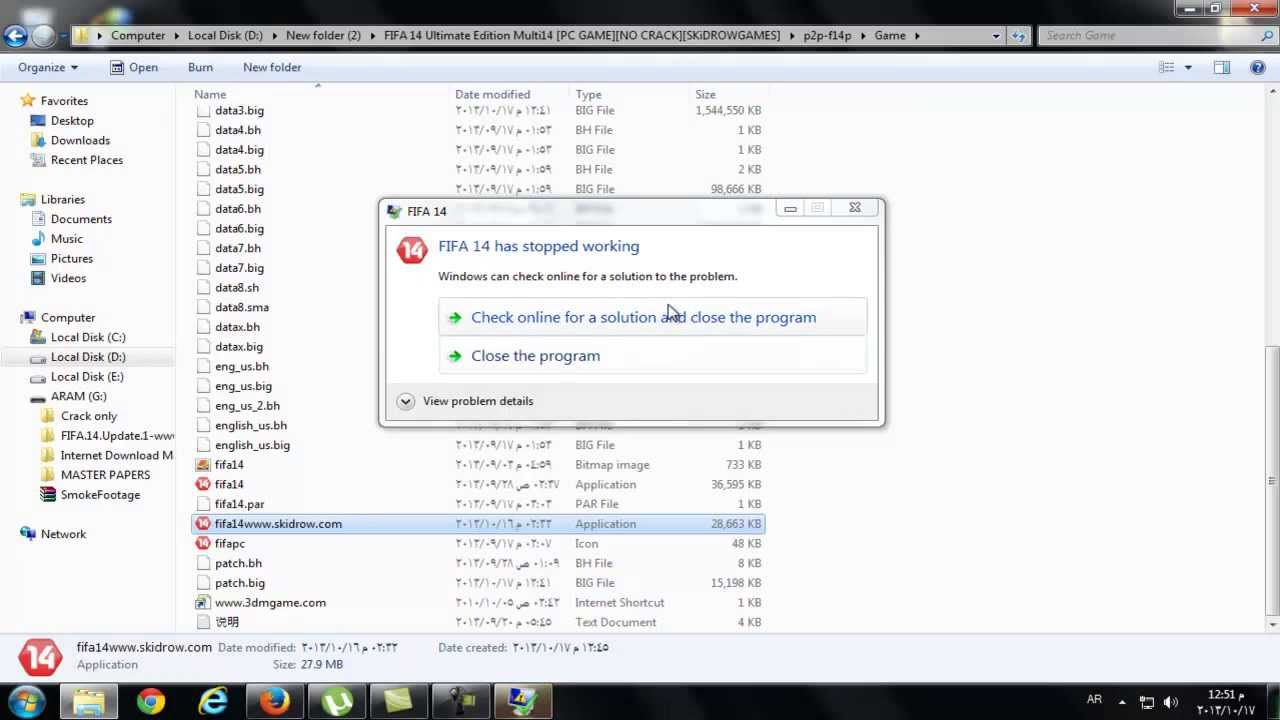The width and height of the screenshot is (1280, 720).
Task: Launch Internet Explorer from the taskbar
Action: (213, 701)
